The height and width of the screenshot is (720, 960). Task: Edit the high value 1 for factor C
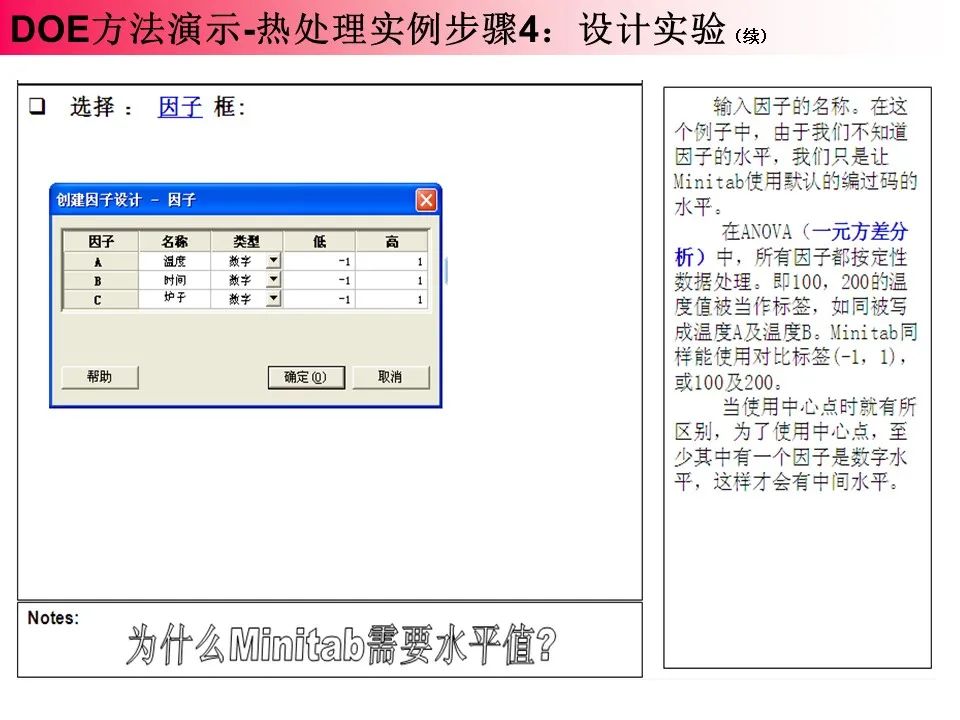click(x=392, y=299)
